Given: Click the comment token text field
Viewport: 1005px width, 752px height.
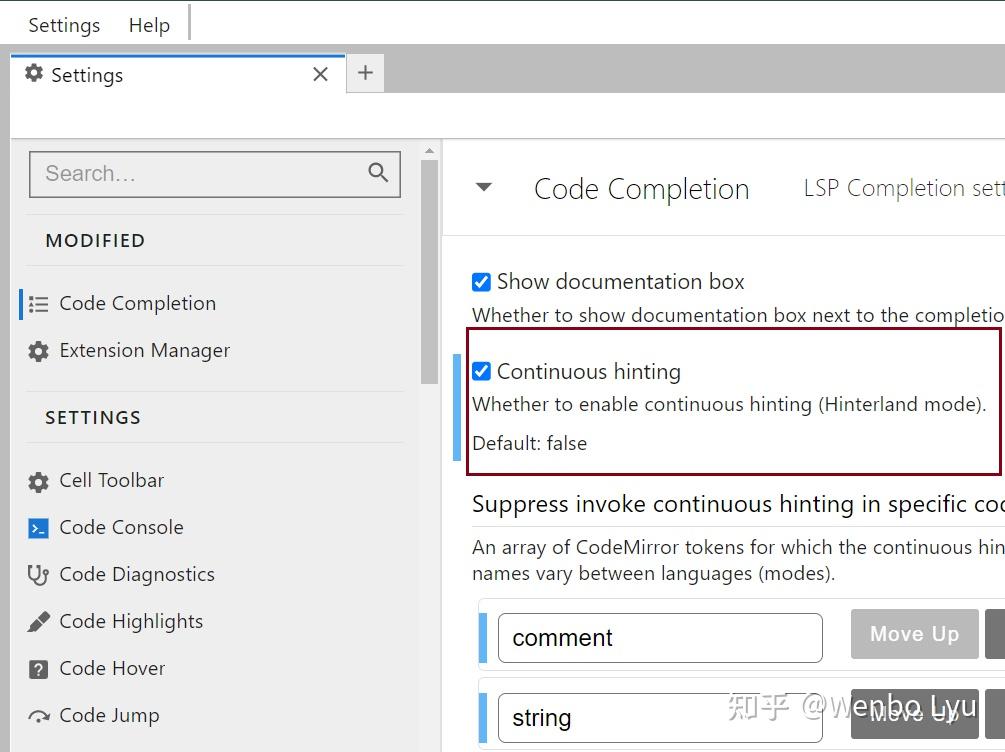Looking at the screenshot, I should (660, 638).
